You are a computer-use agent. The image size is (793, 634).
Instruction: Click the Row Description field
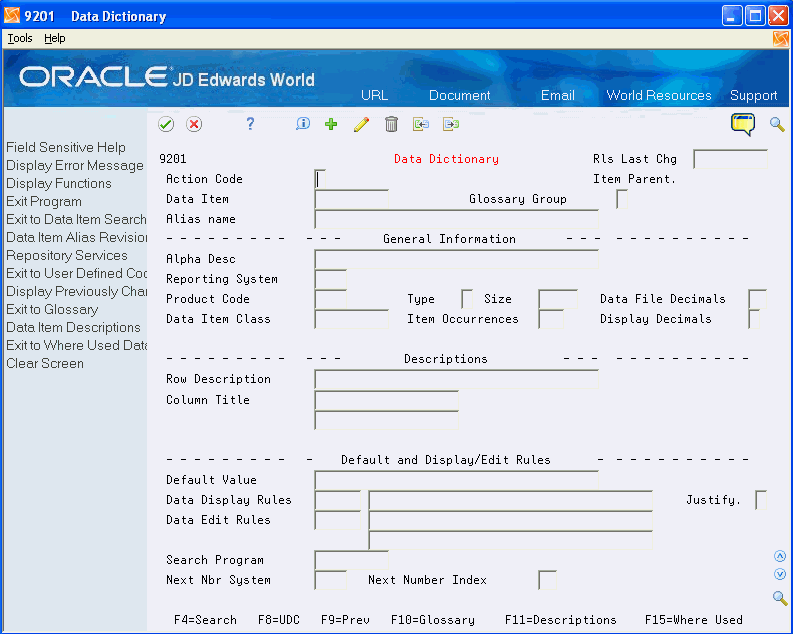pos(456,379)
